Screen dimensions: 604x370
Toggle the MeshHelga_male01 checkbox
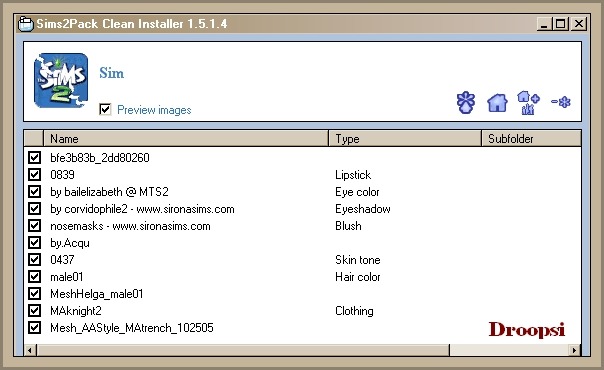[34, 293]
